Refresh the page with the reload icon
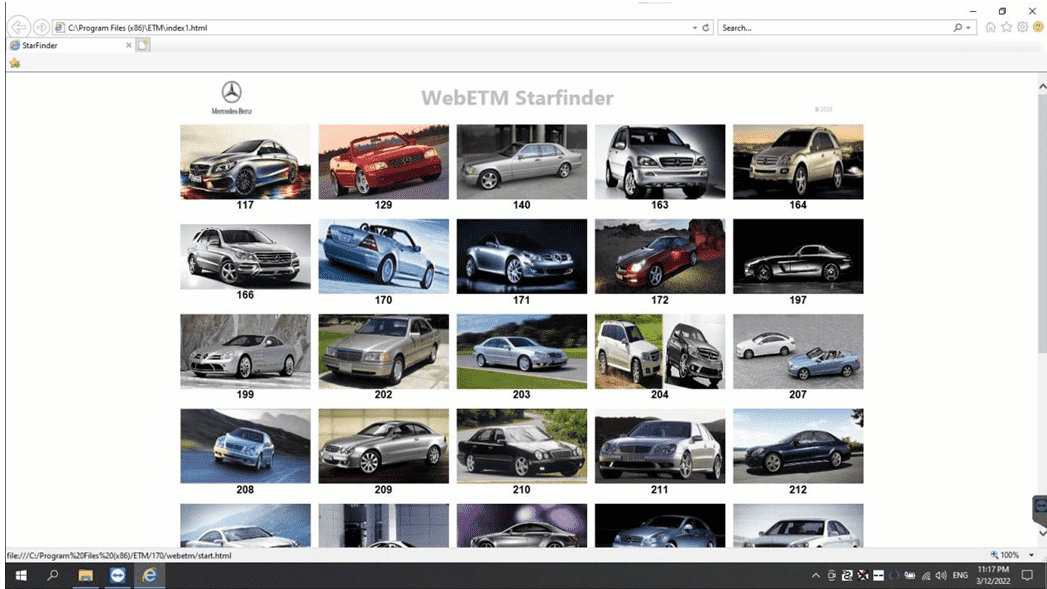The image size is (1047, 589). pyautogui.click(x=706, y=28)
